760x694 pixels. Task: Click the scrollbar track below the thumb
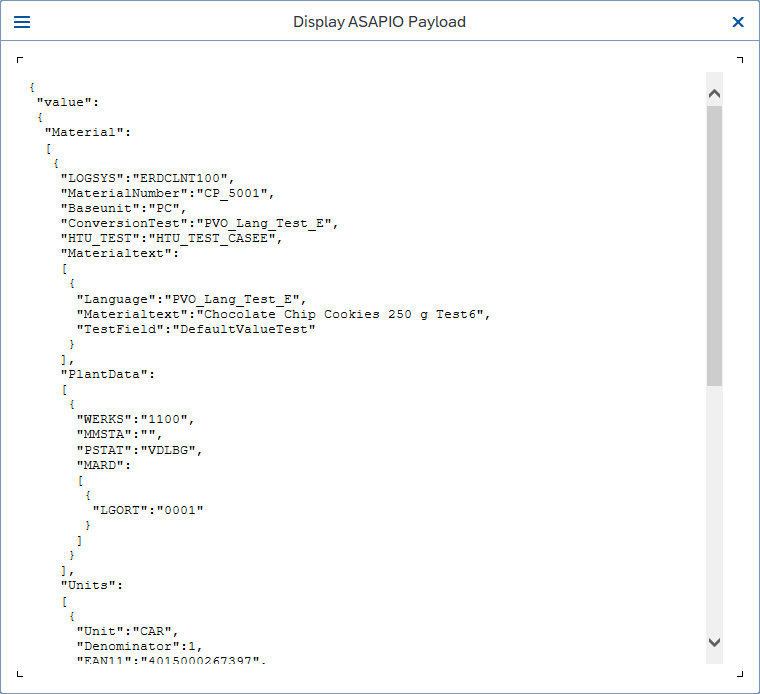(714, 509)
